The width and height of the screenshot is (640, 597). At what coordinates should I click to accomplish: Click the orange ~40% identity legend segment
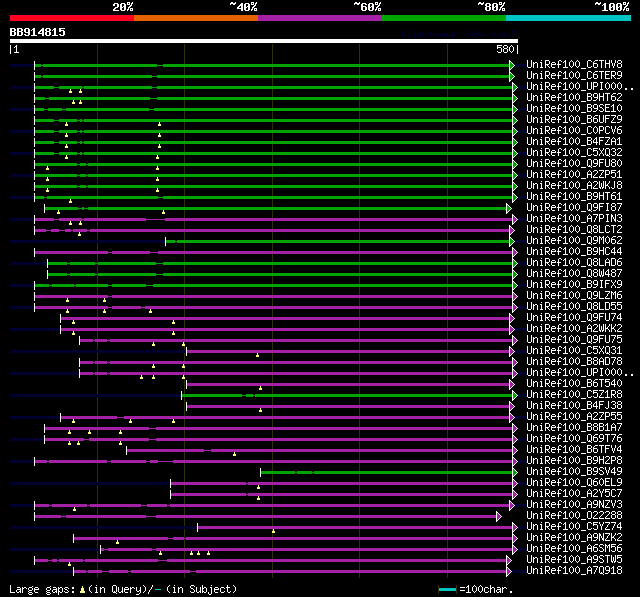(196, 18)
